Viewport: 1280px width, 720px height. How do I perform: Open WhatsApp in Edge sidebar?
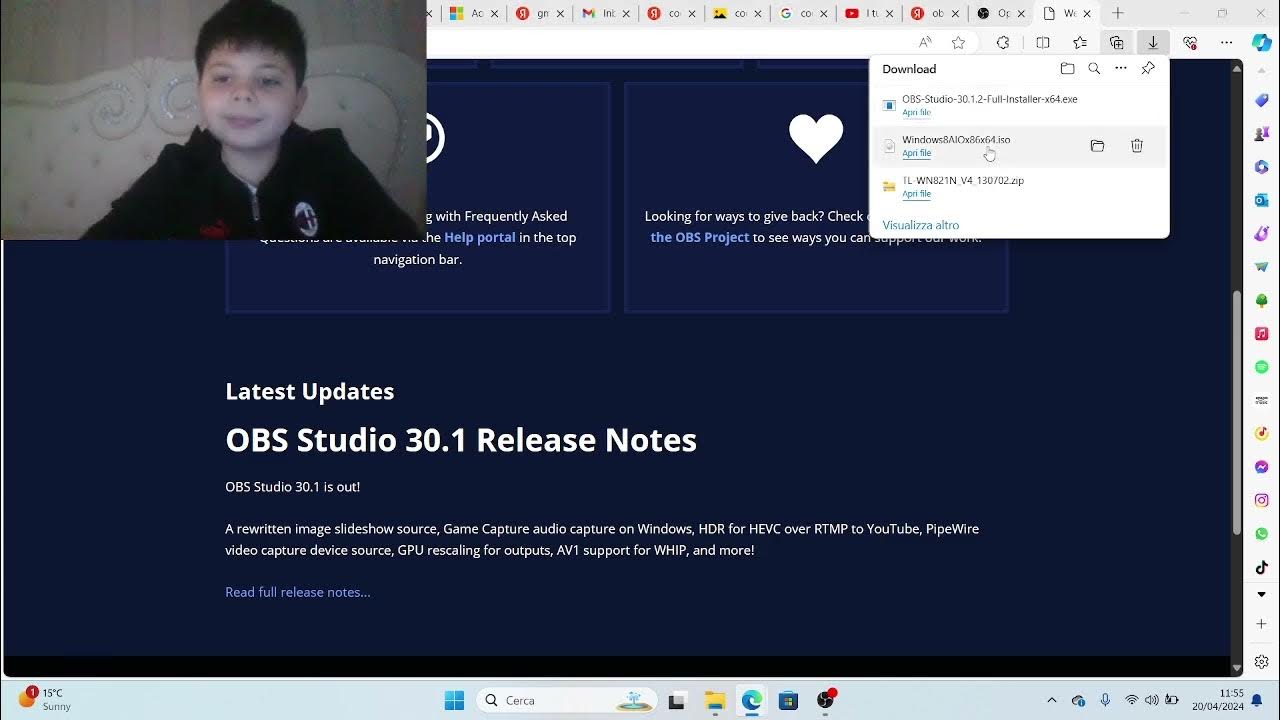point(1262,534)
